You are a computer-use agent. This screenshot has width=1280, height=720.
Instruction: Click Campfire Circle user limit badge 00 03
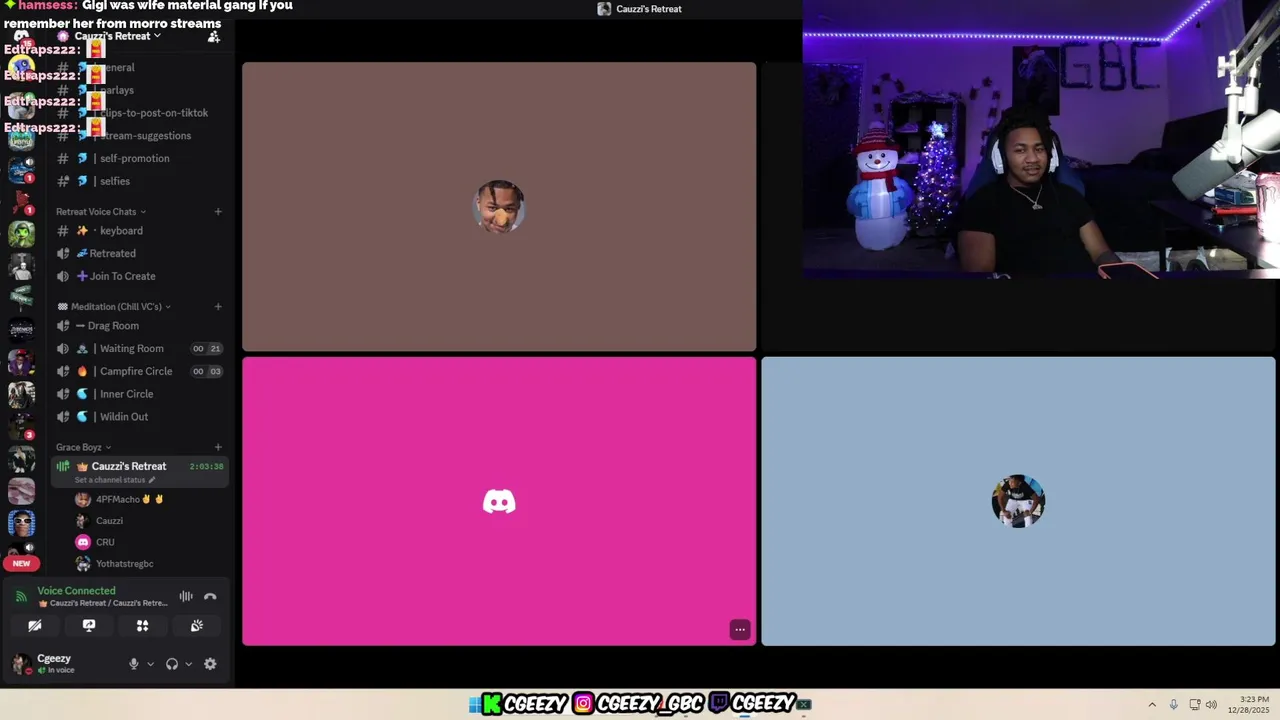tap(207, 371)
